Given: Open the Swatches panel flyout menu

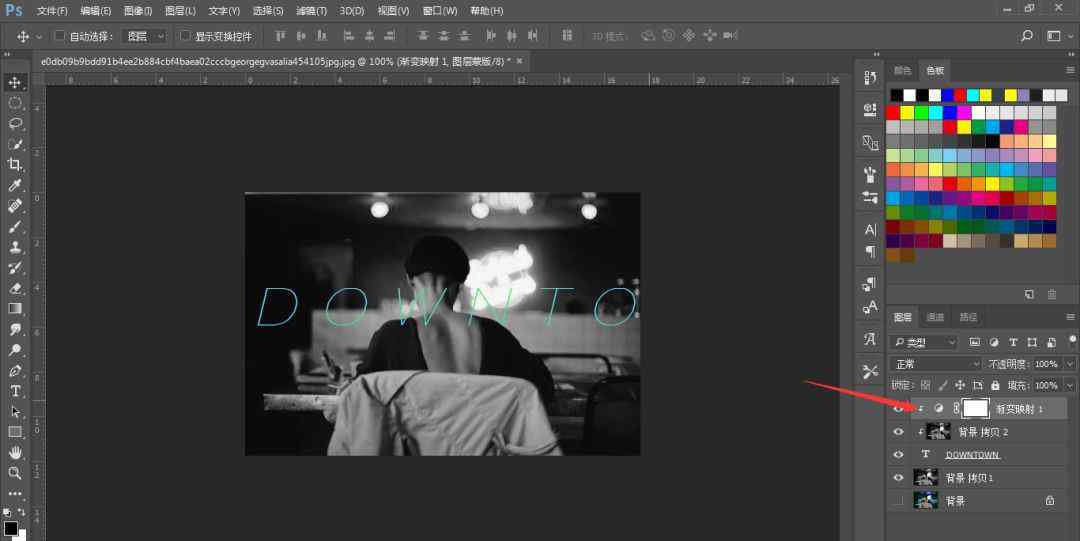Looking at the screenshot, I should point(1070,70).
